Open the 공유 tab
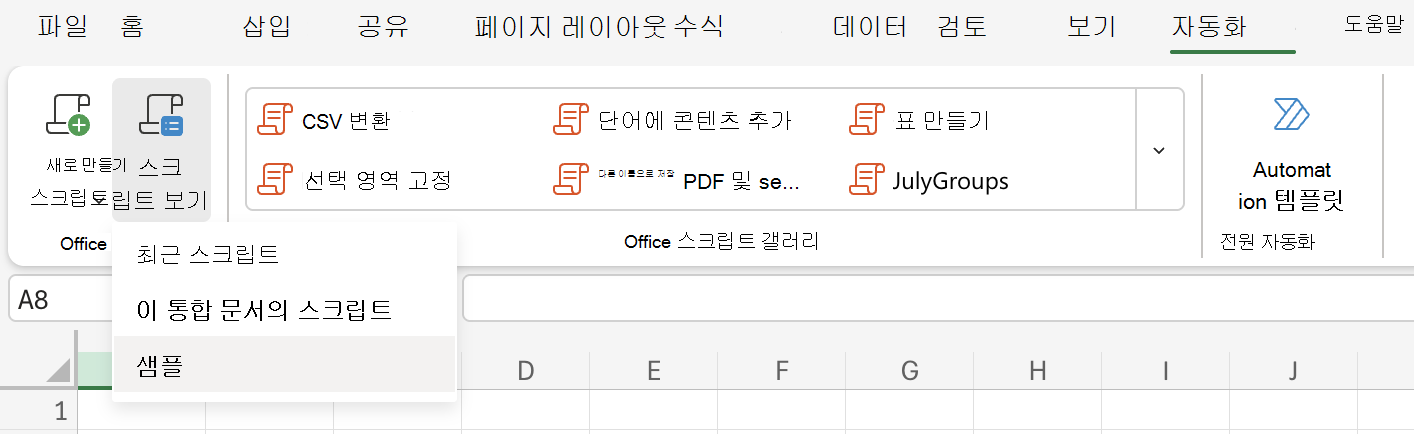1414x434 pixels. (383, 26)
